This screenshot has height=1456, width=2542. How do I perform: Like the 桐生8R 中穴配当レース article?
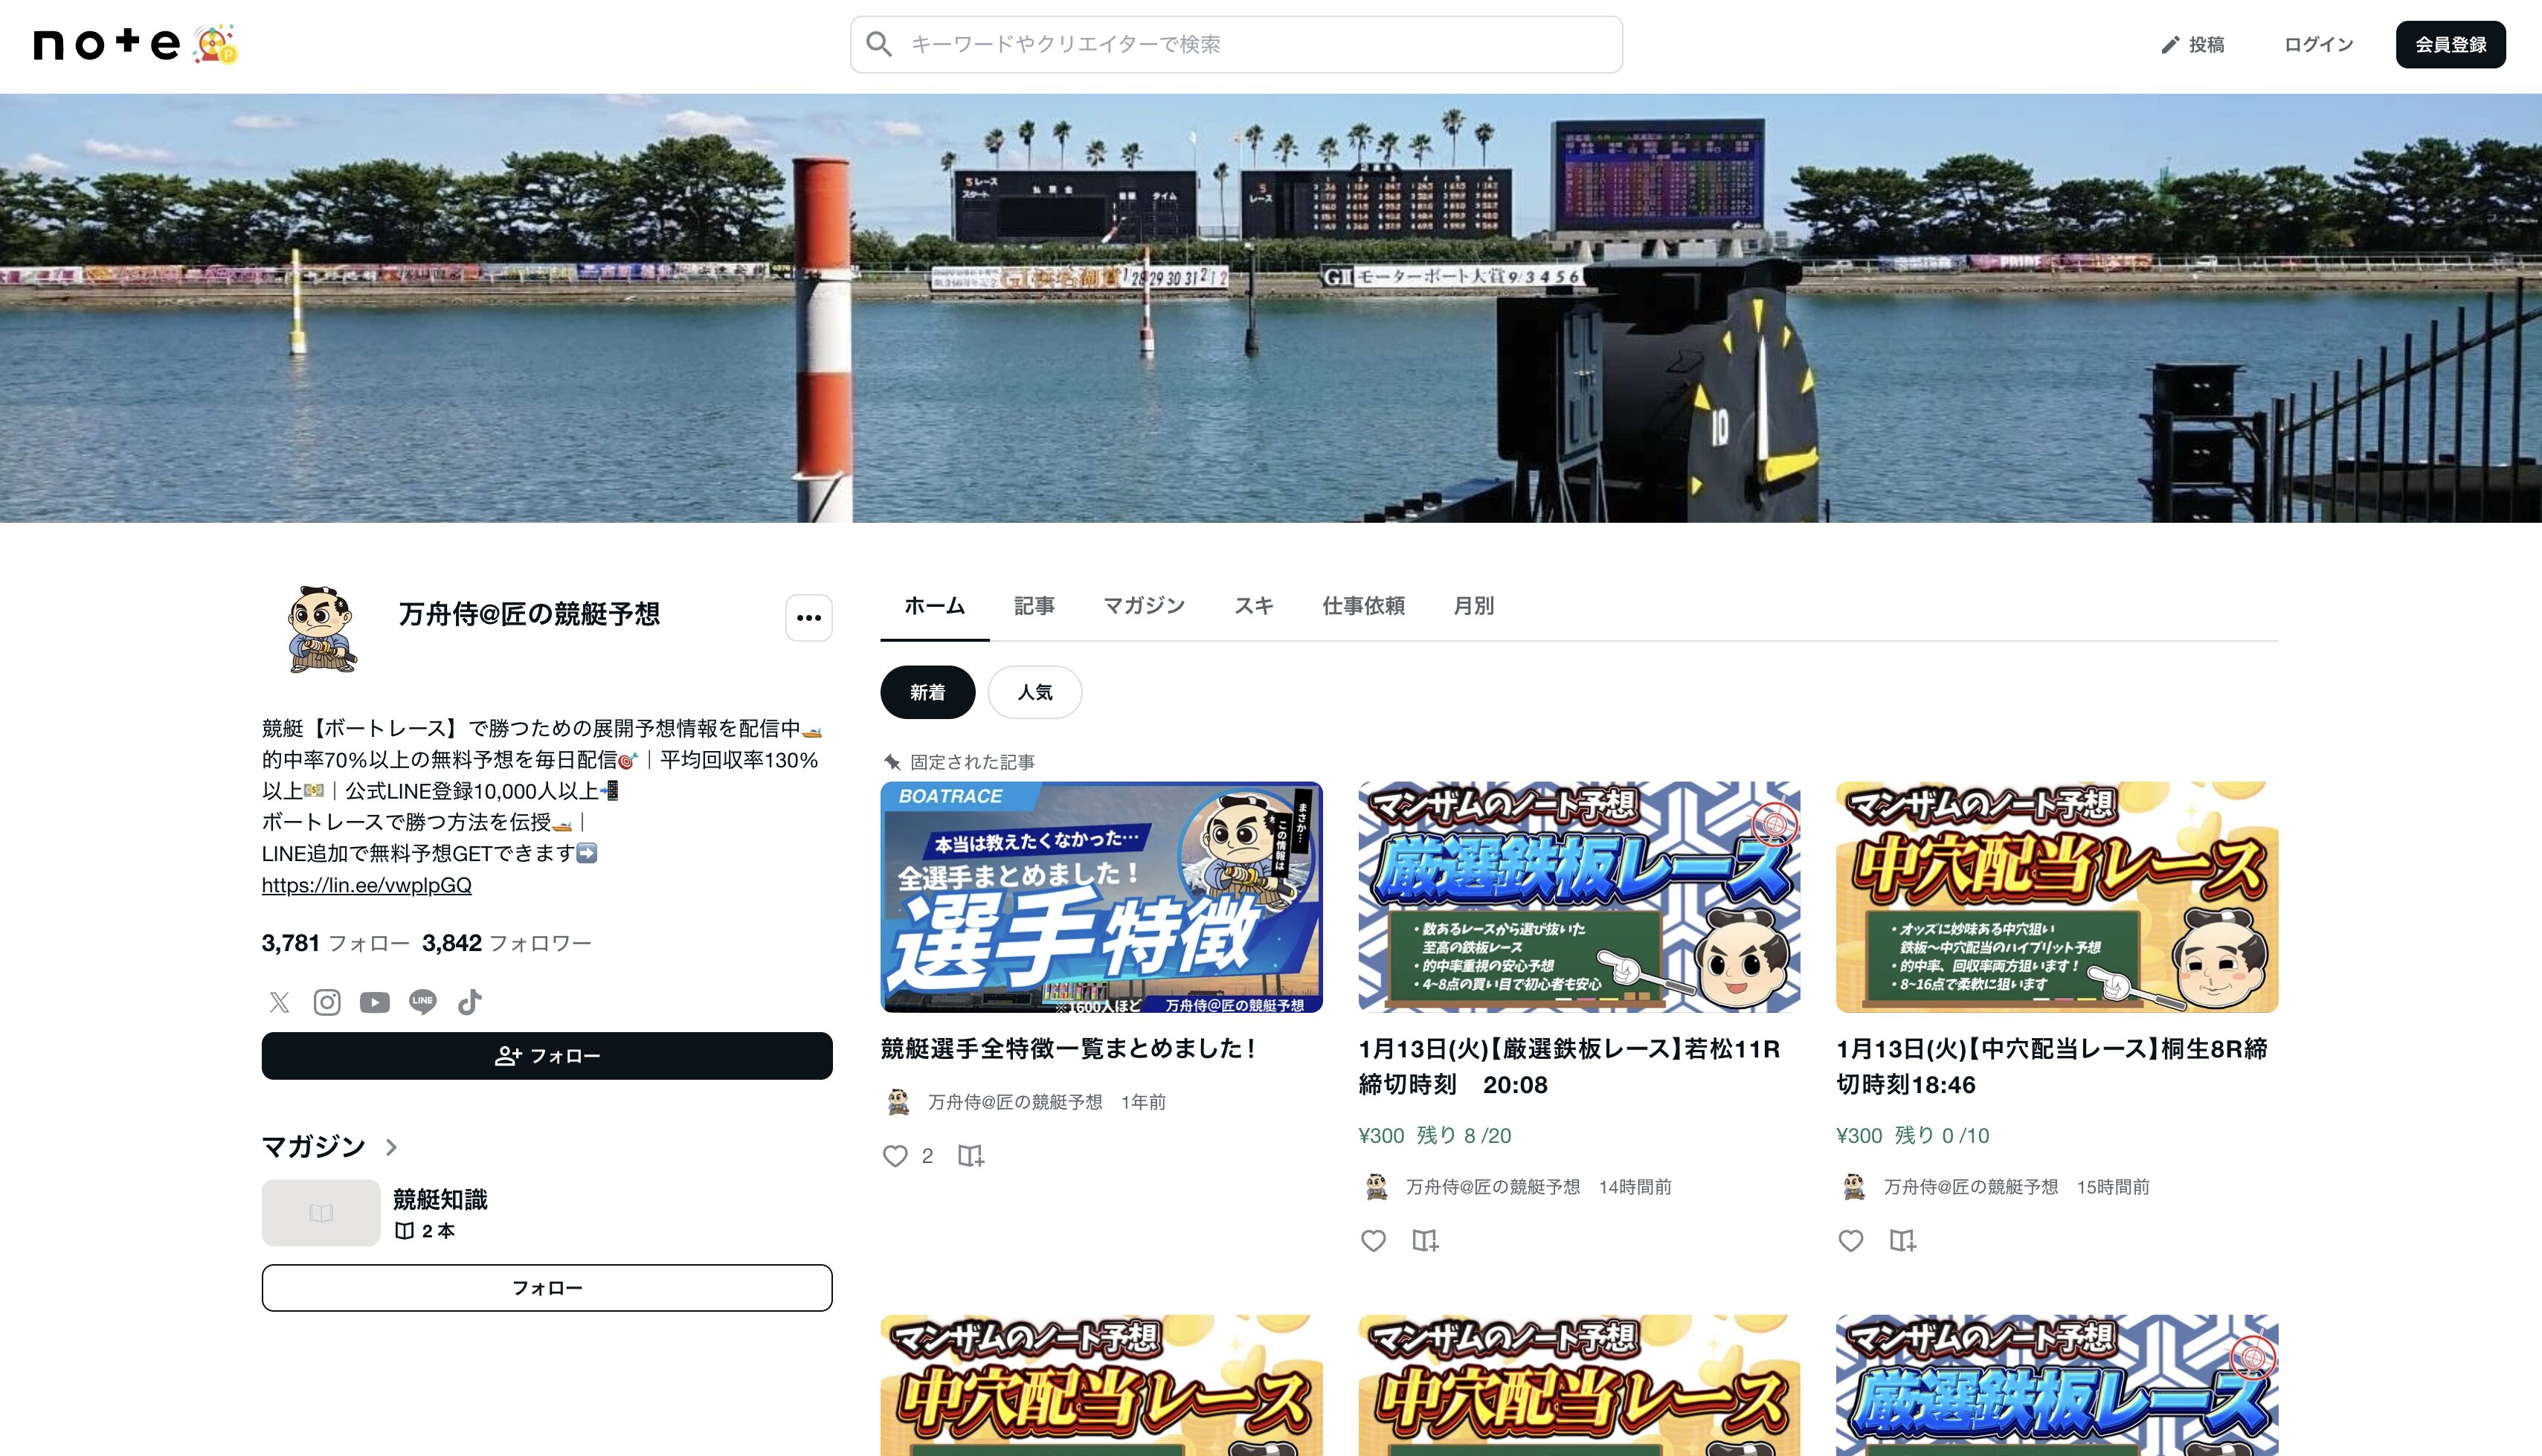[x=1851, y=1241]
